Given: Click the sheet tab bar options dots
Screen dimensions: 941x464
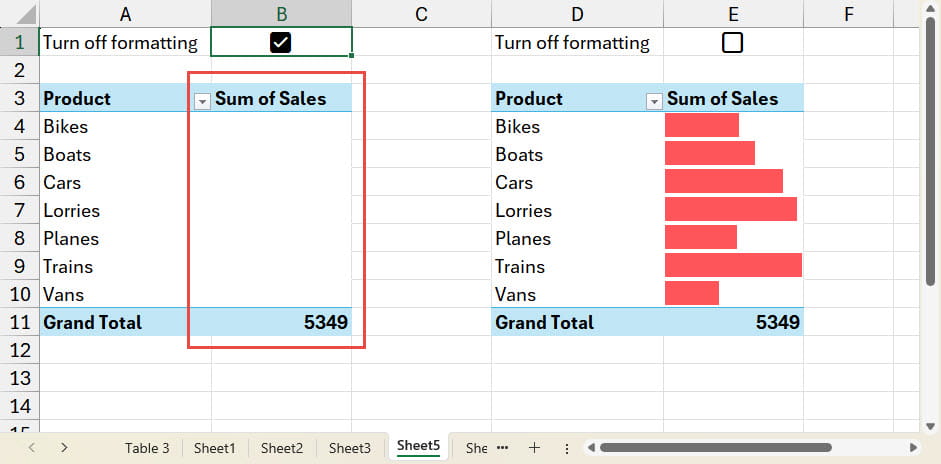Looking at the screenshot, I should click(x=567, y=448).
